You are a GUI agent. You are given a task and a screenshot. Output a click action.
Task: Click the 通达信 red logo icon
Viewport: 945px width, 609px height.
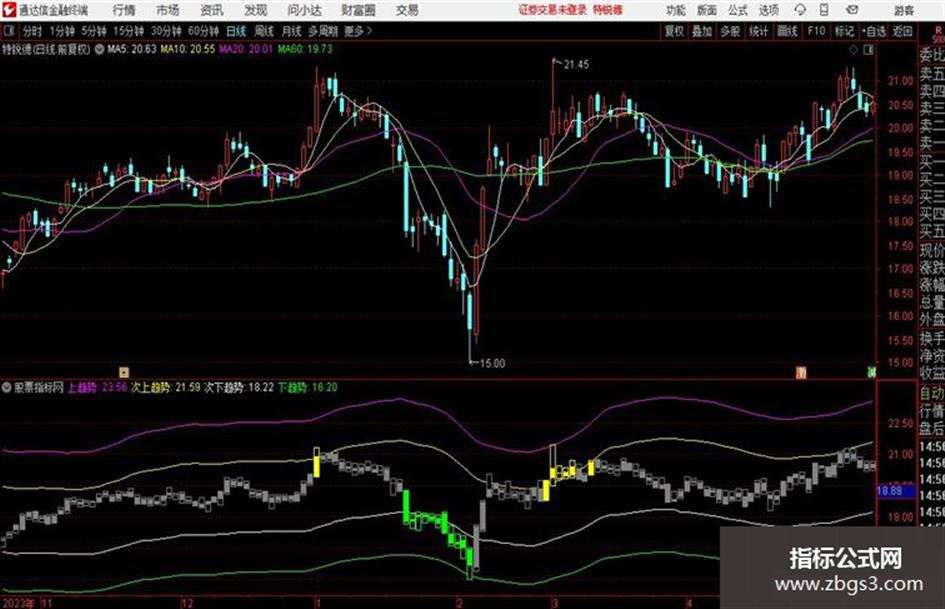[9, 10]
